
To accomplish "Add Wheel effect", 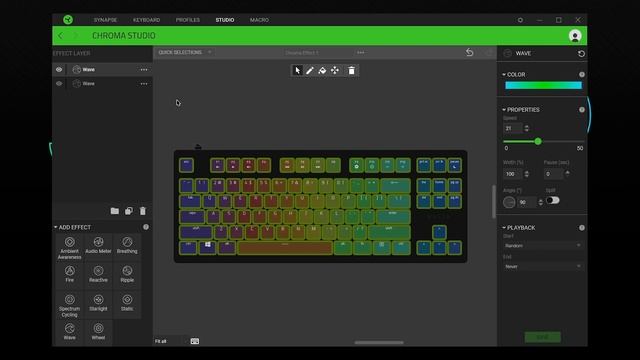I will 98,332.
